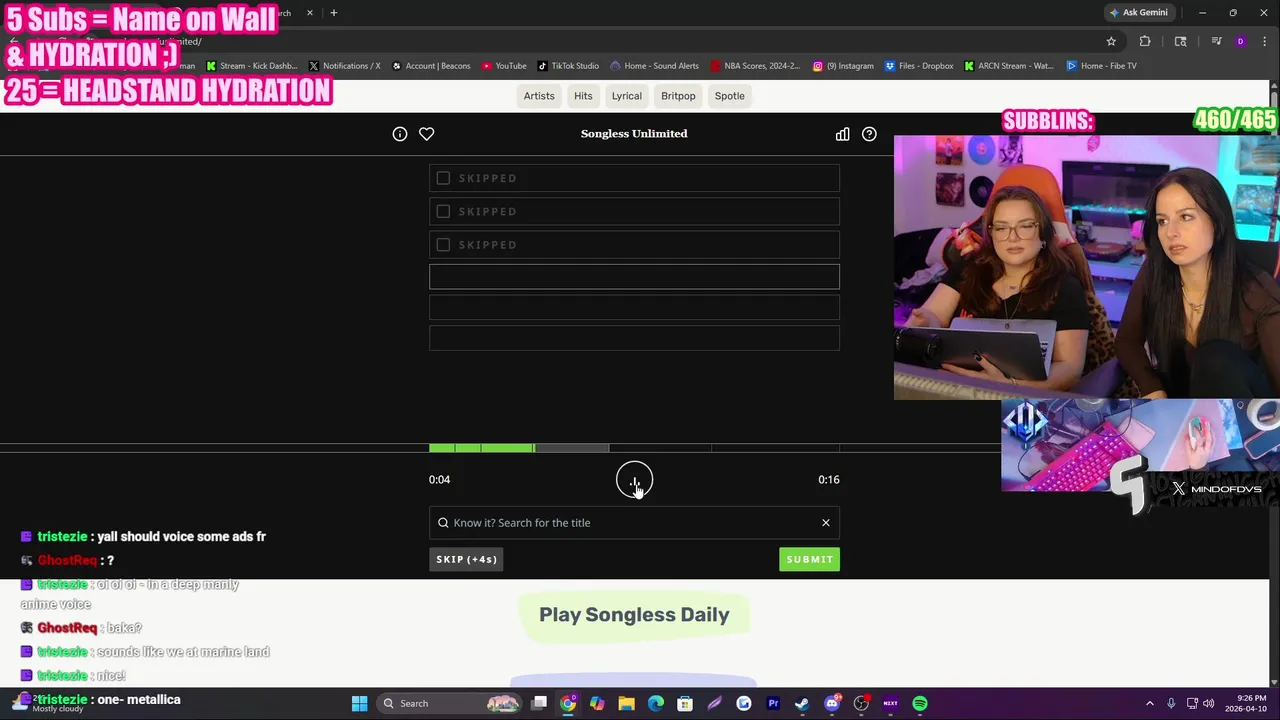
Task: Open File Explorer from taskbar
Action: pos(626,704)
